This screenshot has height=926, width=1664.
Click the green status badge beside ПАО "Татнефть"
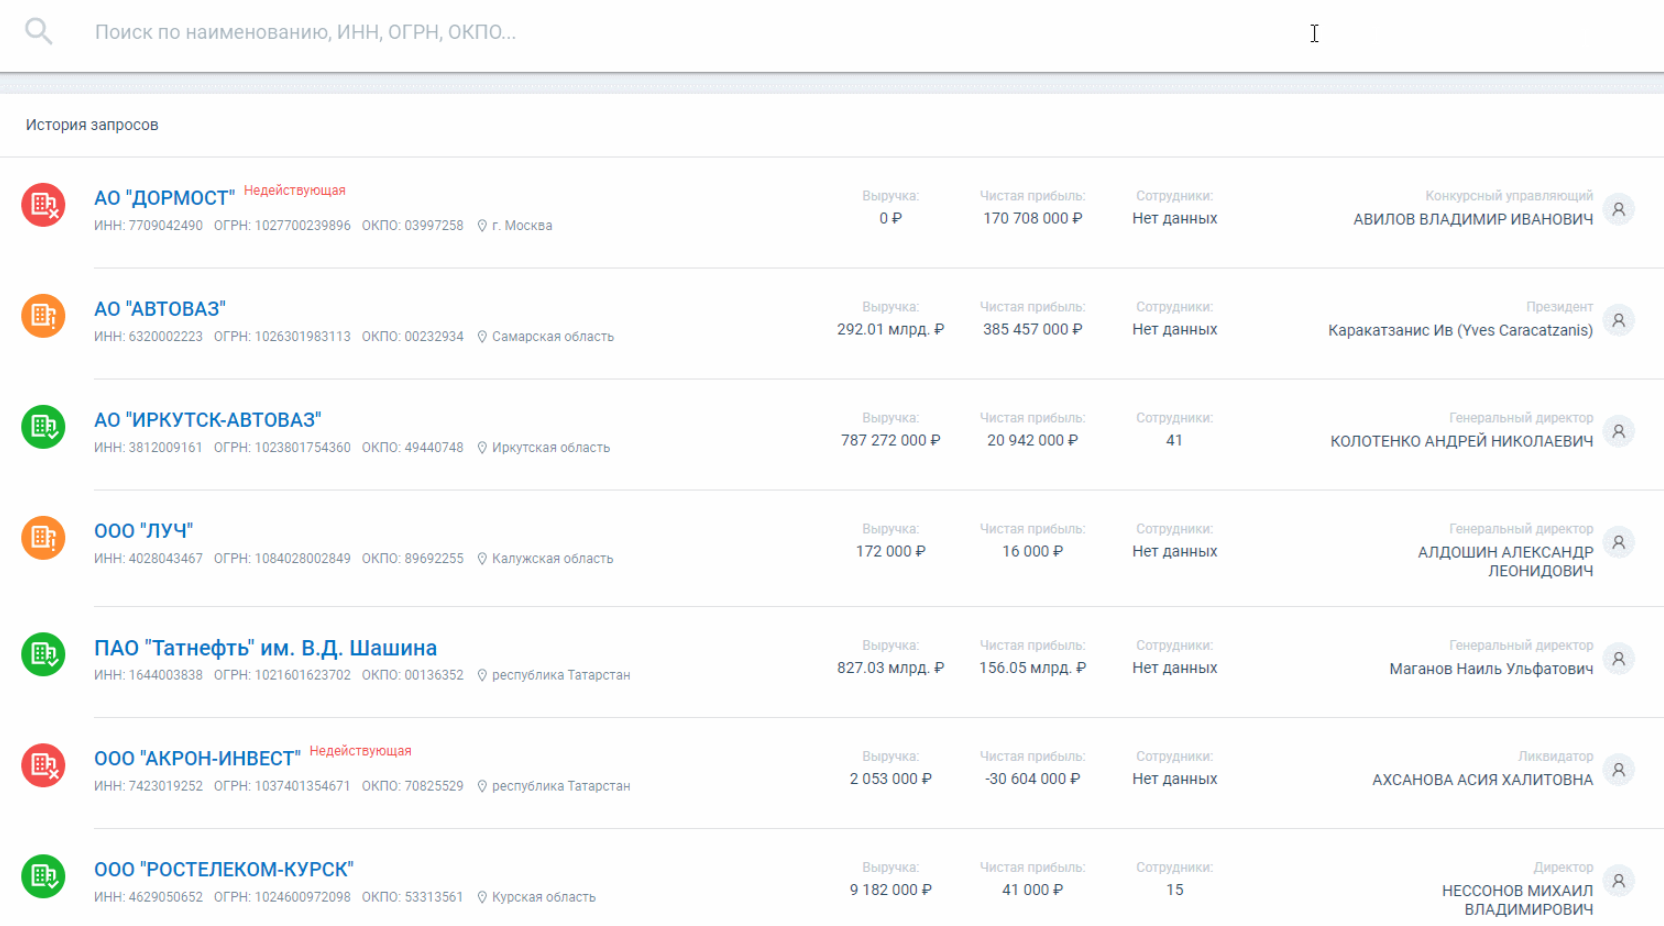[x=43, y=656]
